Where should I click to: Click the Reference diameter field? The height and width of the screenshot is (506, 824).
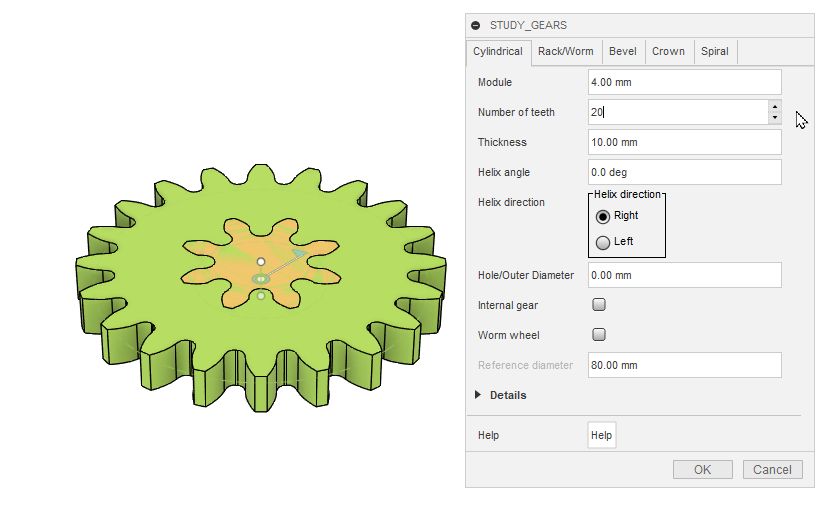pos(684,365)
